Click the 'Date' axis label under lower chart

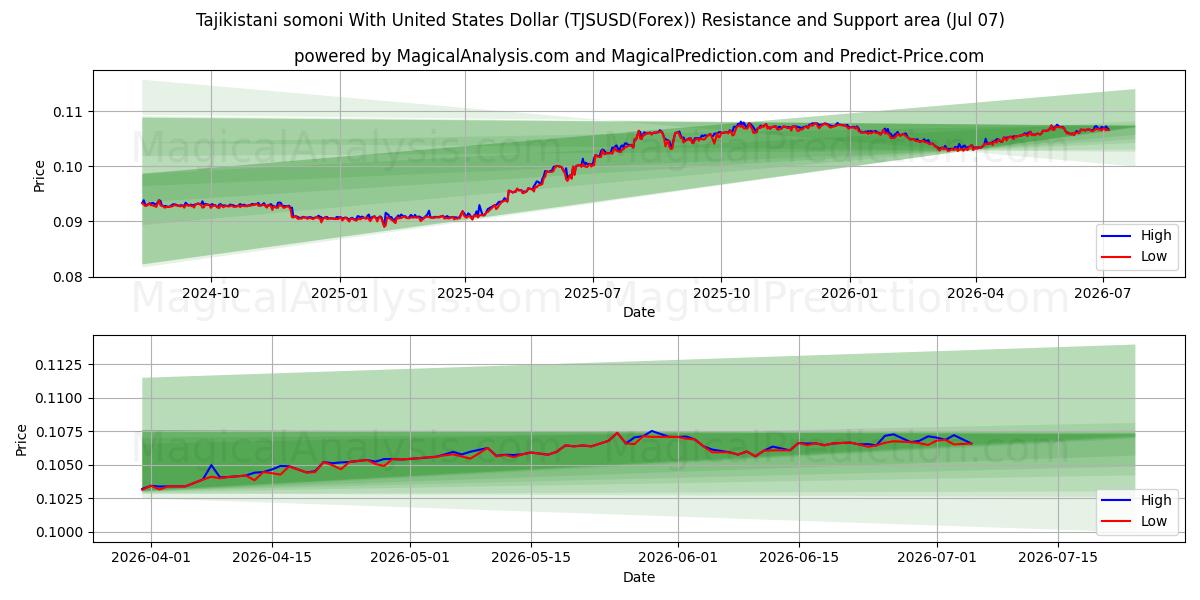pos(639,577)
